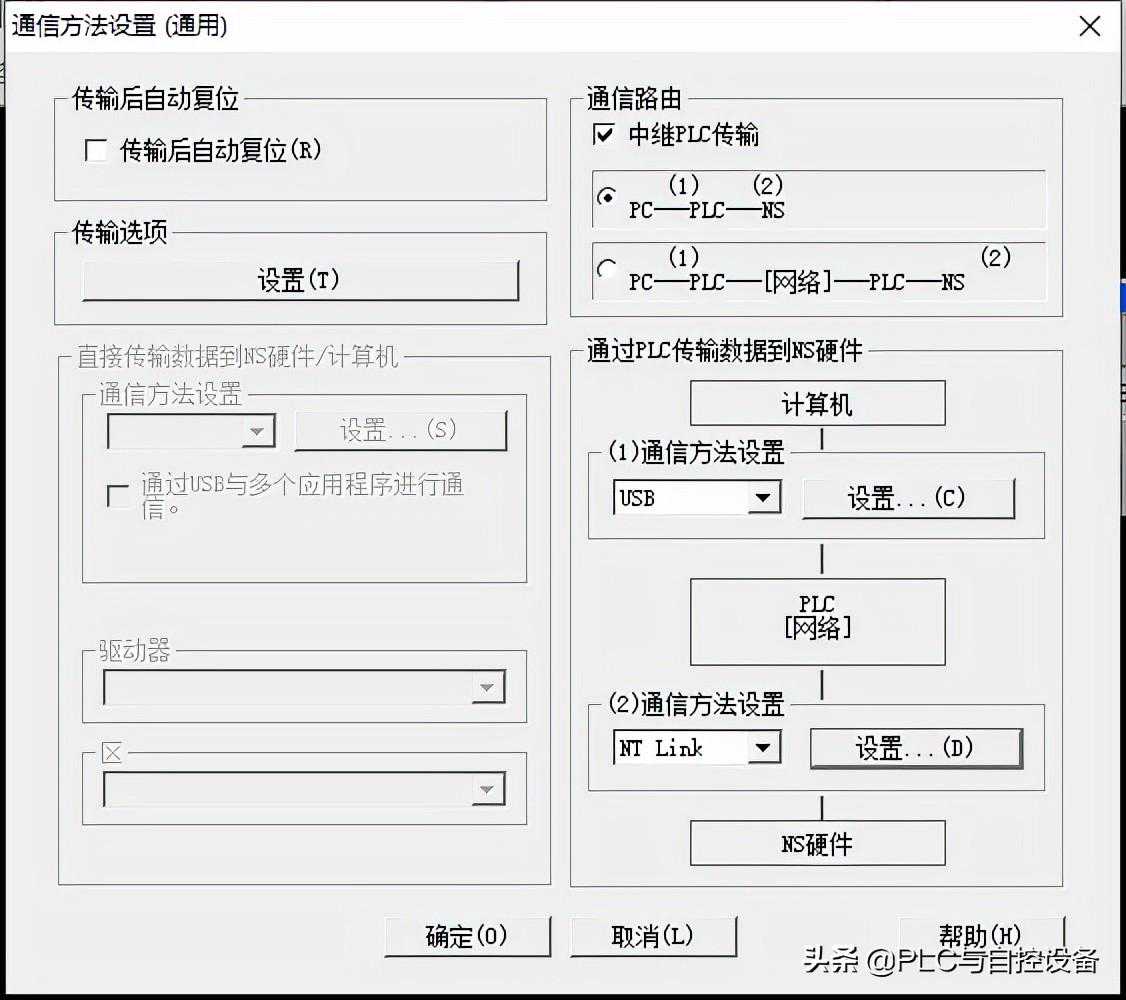Click the greyed 设置...(S) button
The image size is (1126, 1000).
click(x=400, y=430)
